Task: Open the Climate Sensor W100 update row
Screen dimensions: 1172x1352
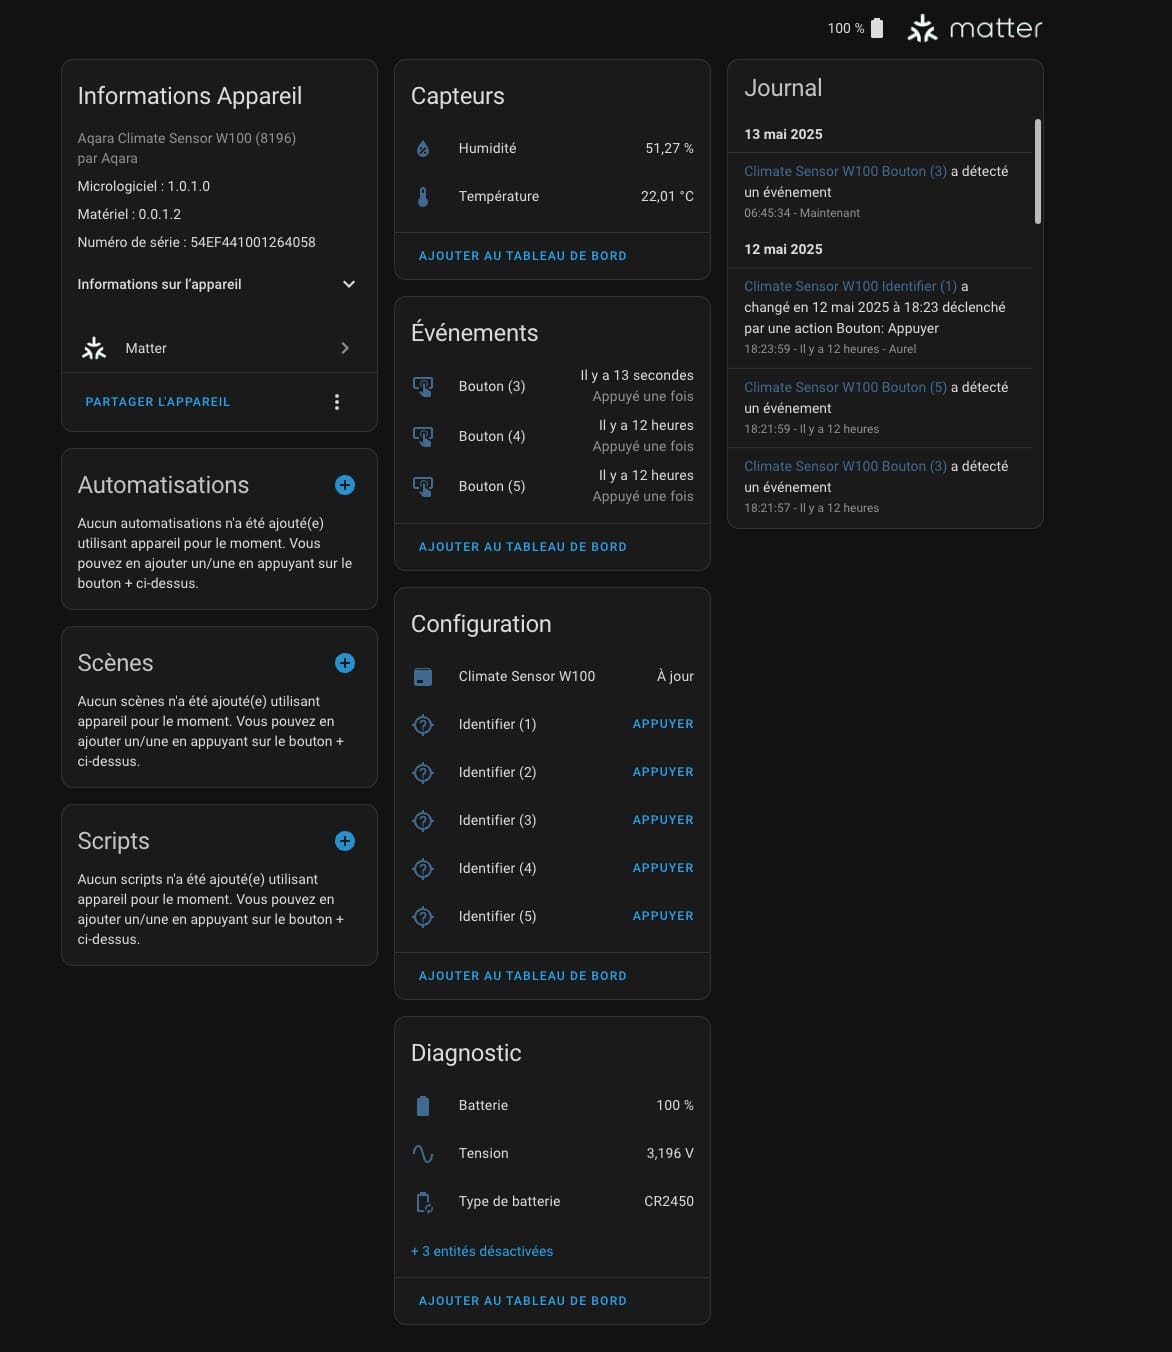Action: (552, 677)
